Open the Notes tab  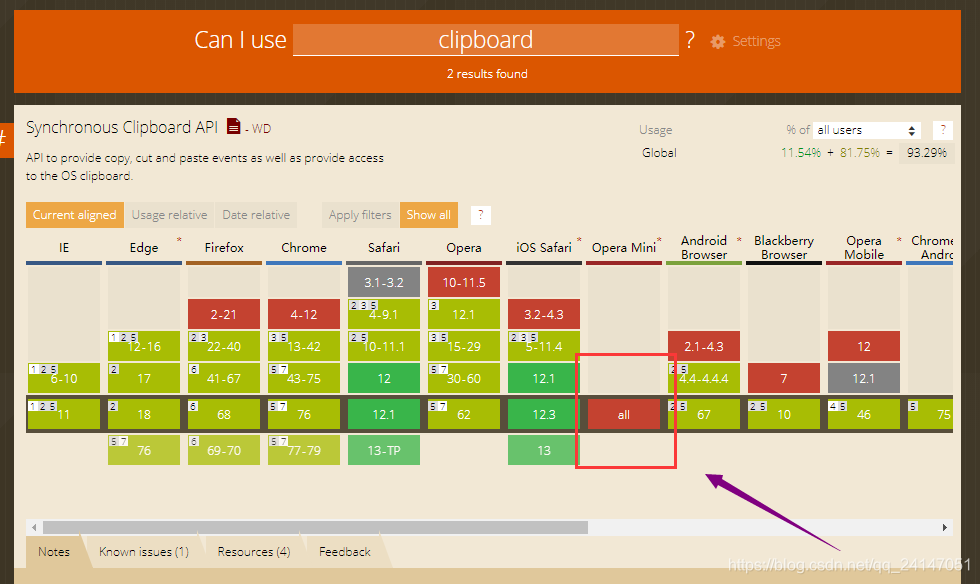click(54, 551)
